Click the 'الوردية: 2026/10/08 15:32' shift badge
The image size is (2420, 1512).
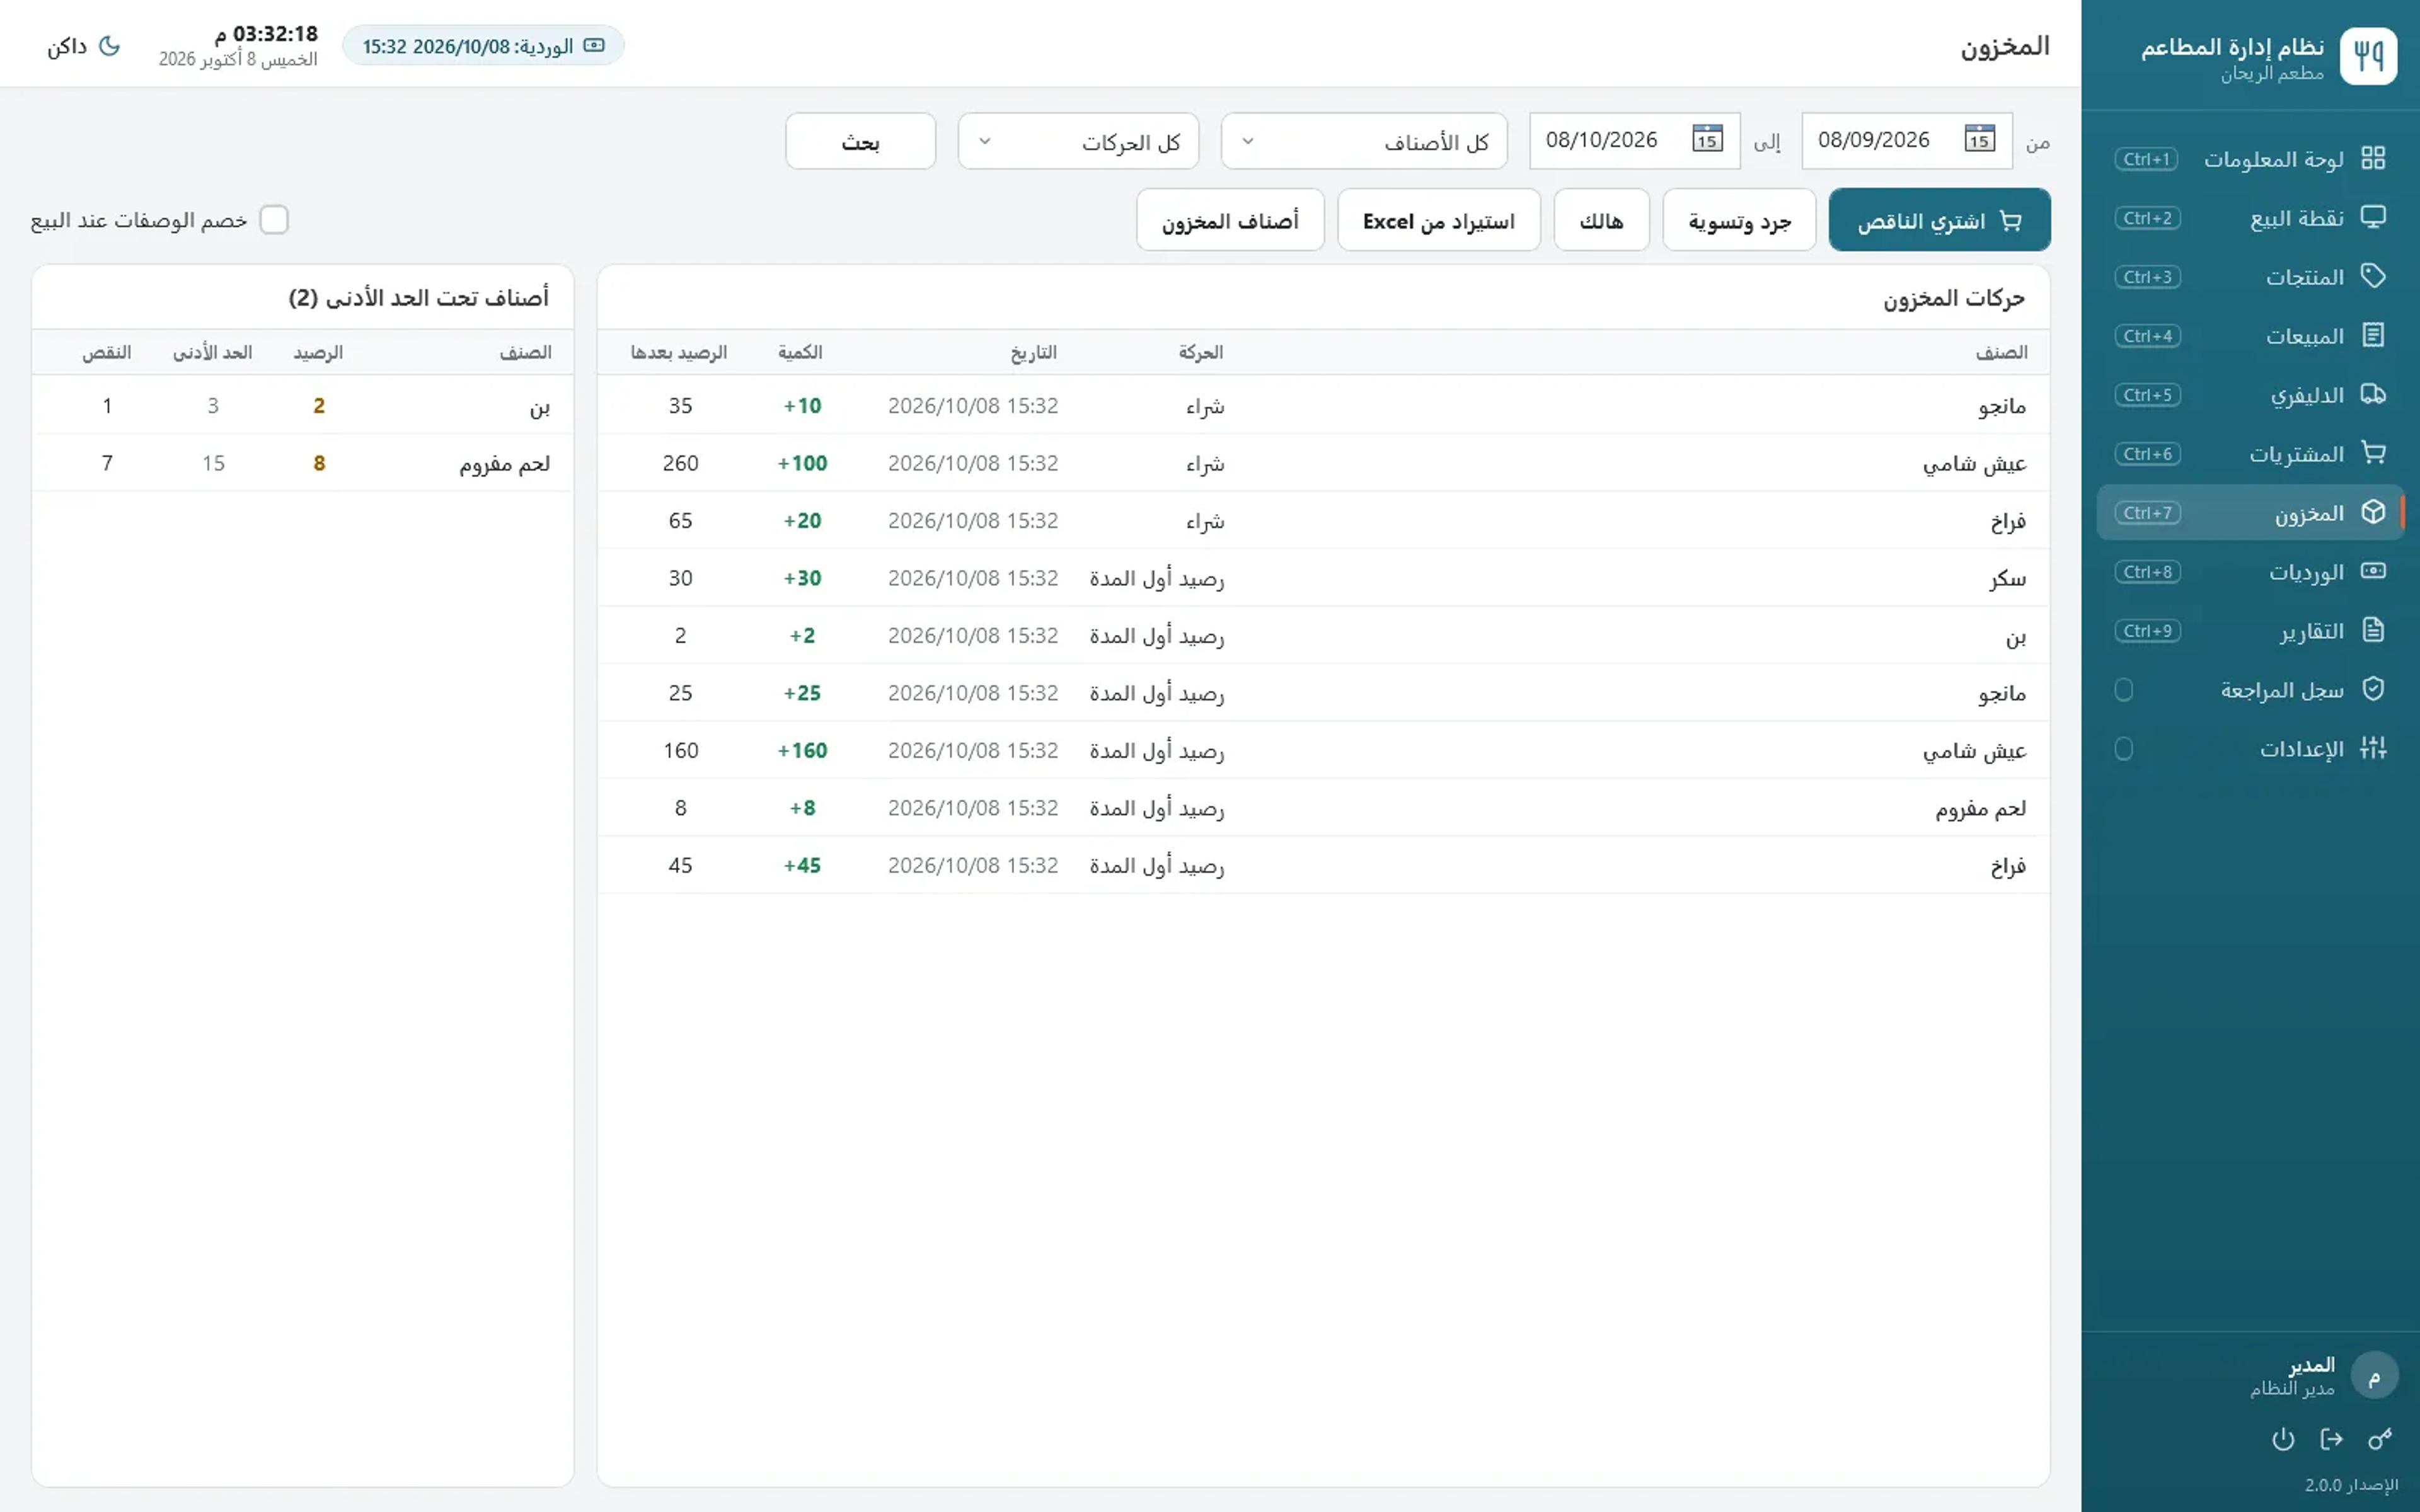point(483,46)
